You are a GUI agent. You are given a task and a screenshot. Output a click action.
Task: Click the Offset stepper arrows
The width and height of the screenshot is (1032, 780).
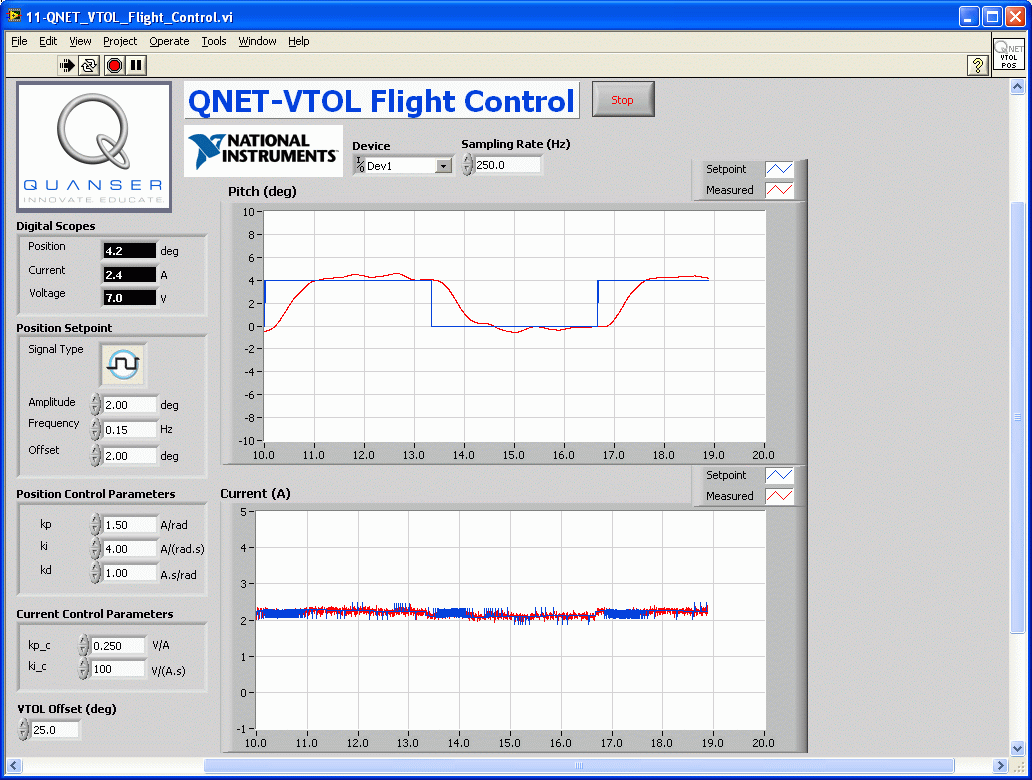pos(95,455)
